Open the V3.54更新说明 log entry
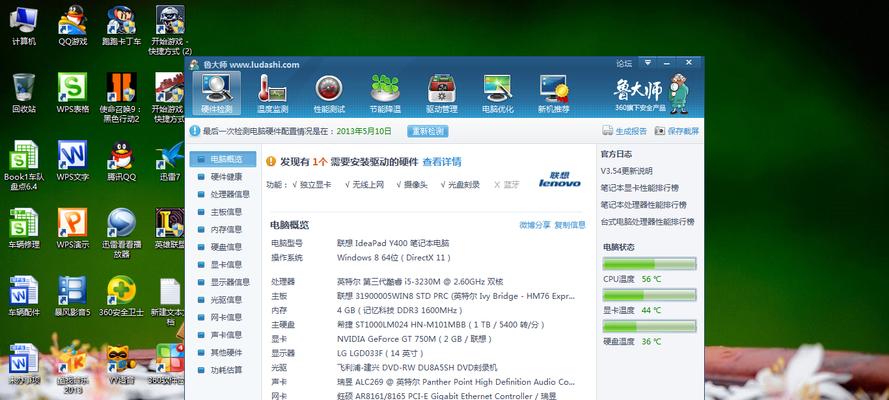889x400 pixels. click(x=626, y=171)
